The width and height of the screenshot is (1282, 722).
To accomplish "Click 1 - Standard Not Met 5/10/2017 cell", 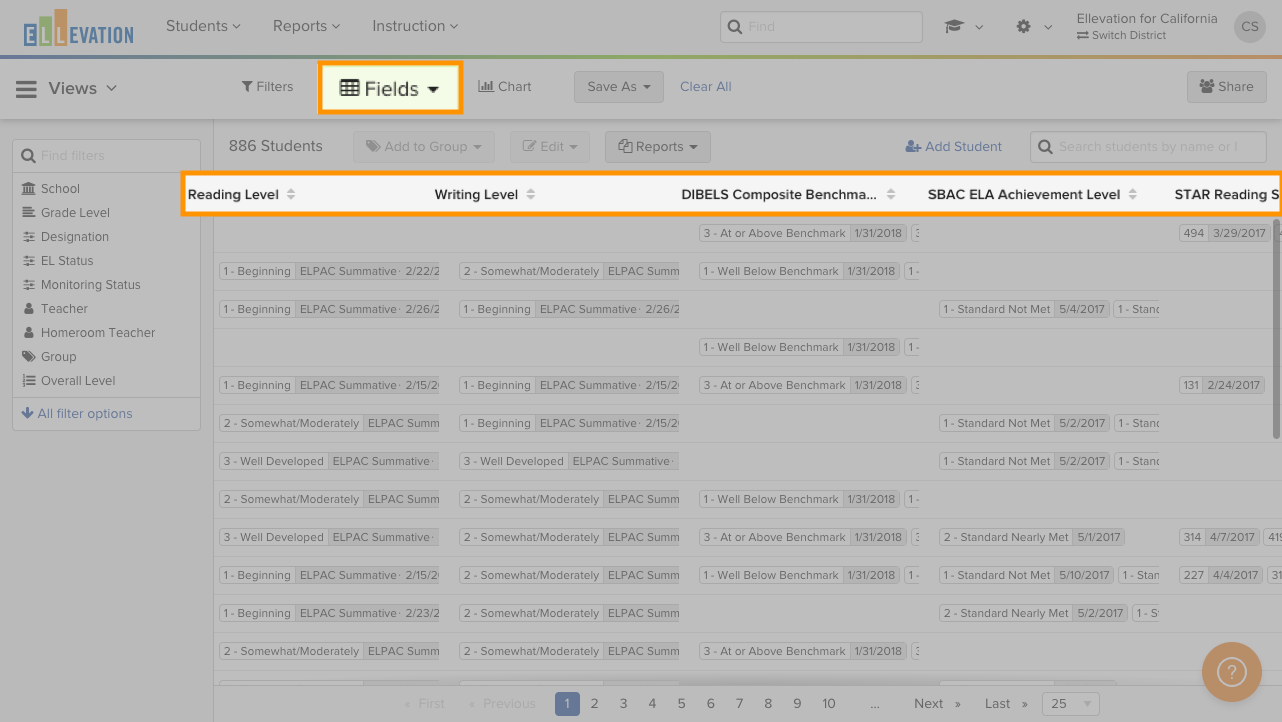I will click(x=1027, y=575).
